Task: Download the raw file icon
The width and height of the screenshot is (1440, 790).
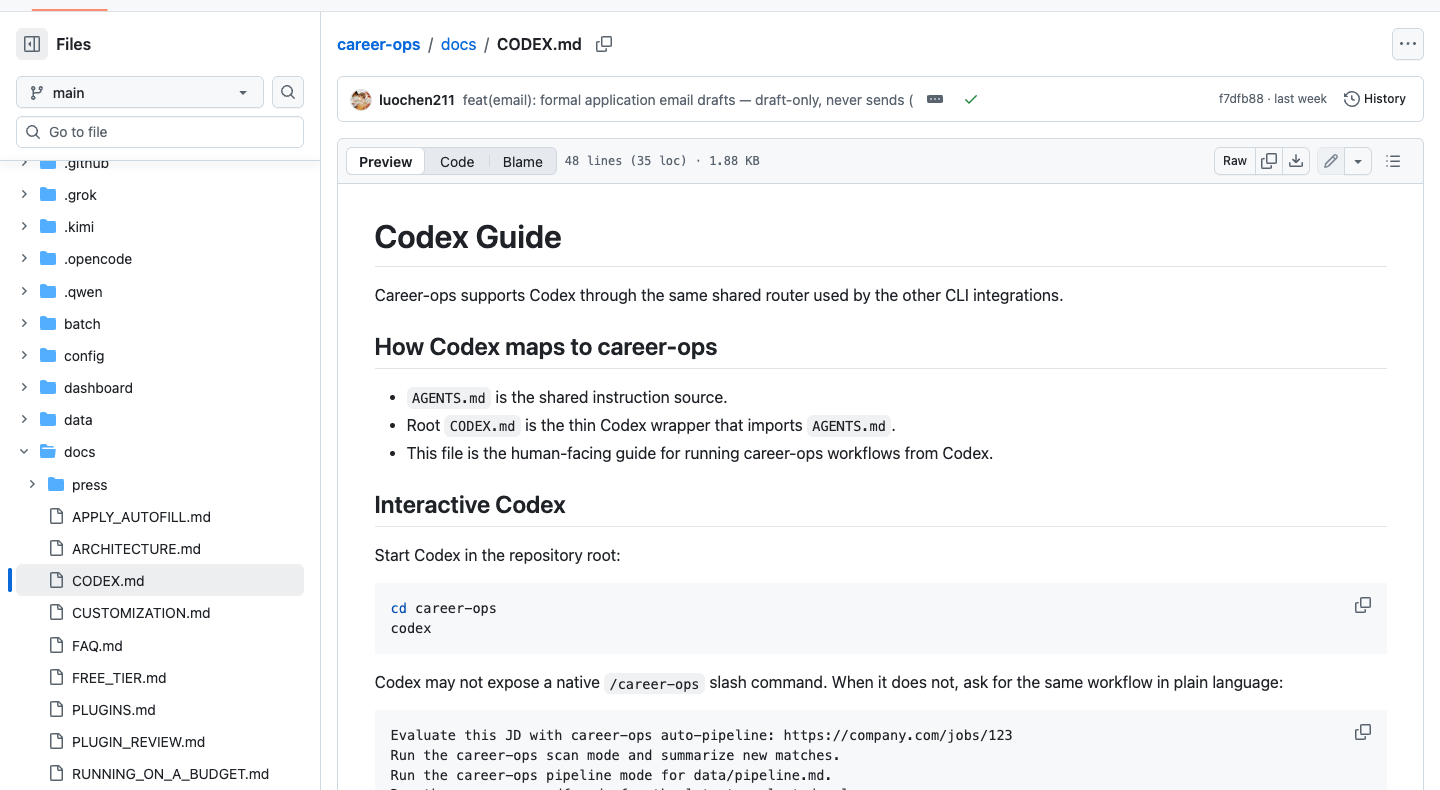Action: coord(1296,161)
